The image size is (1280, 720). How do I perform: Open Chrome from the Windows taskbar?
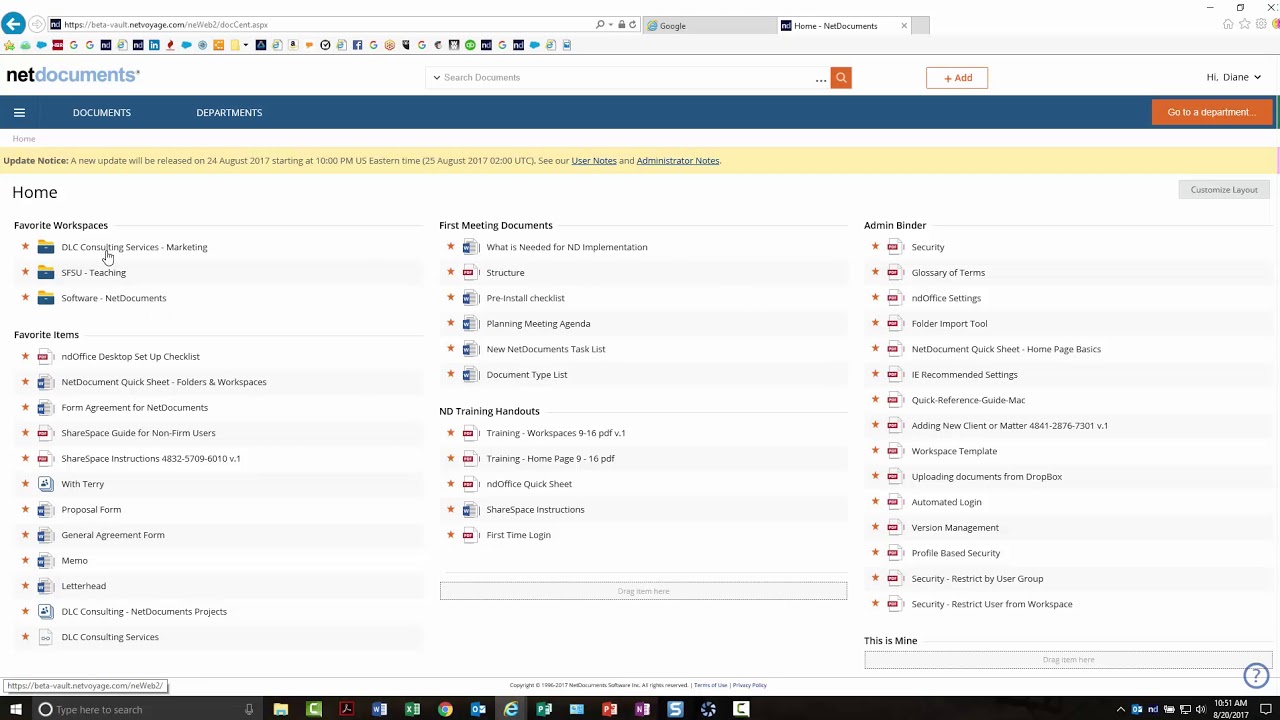click(445, 709)
